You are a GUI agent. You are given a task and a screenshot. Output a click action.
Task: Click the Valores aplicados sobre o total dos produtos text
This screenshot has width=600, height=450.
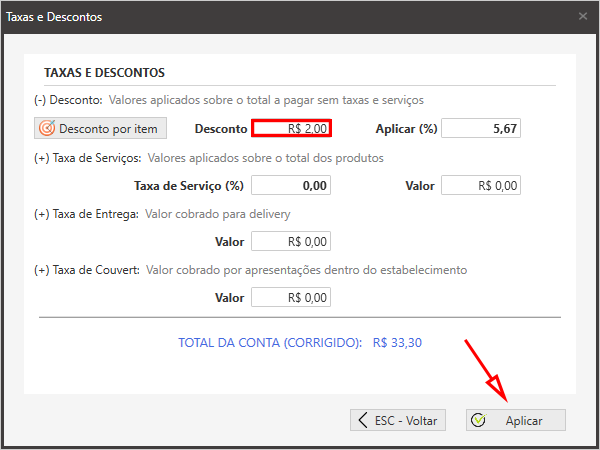(266, 158)
